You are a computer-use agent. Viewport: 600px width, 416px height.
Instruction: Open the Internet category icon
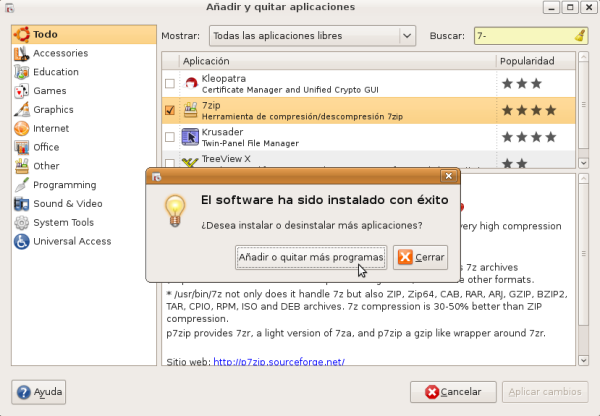pos(21,129)
